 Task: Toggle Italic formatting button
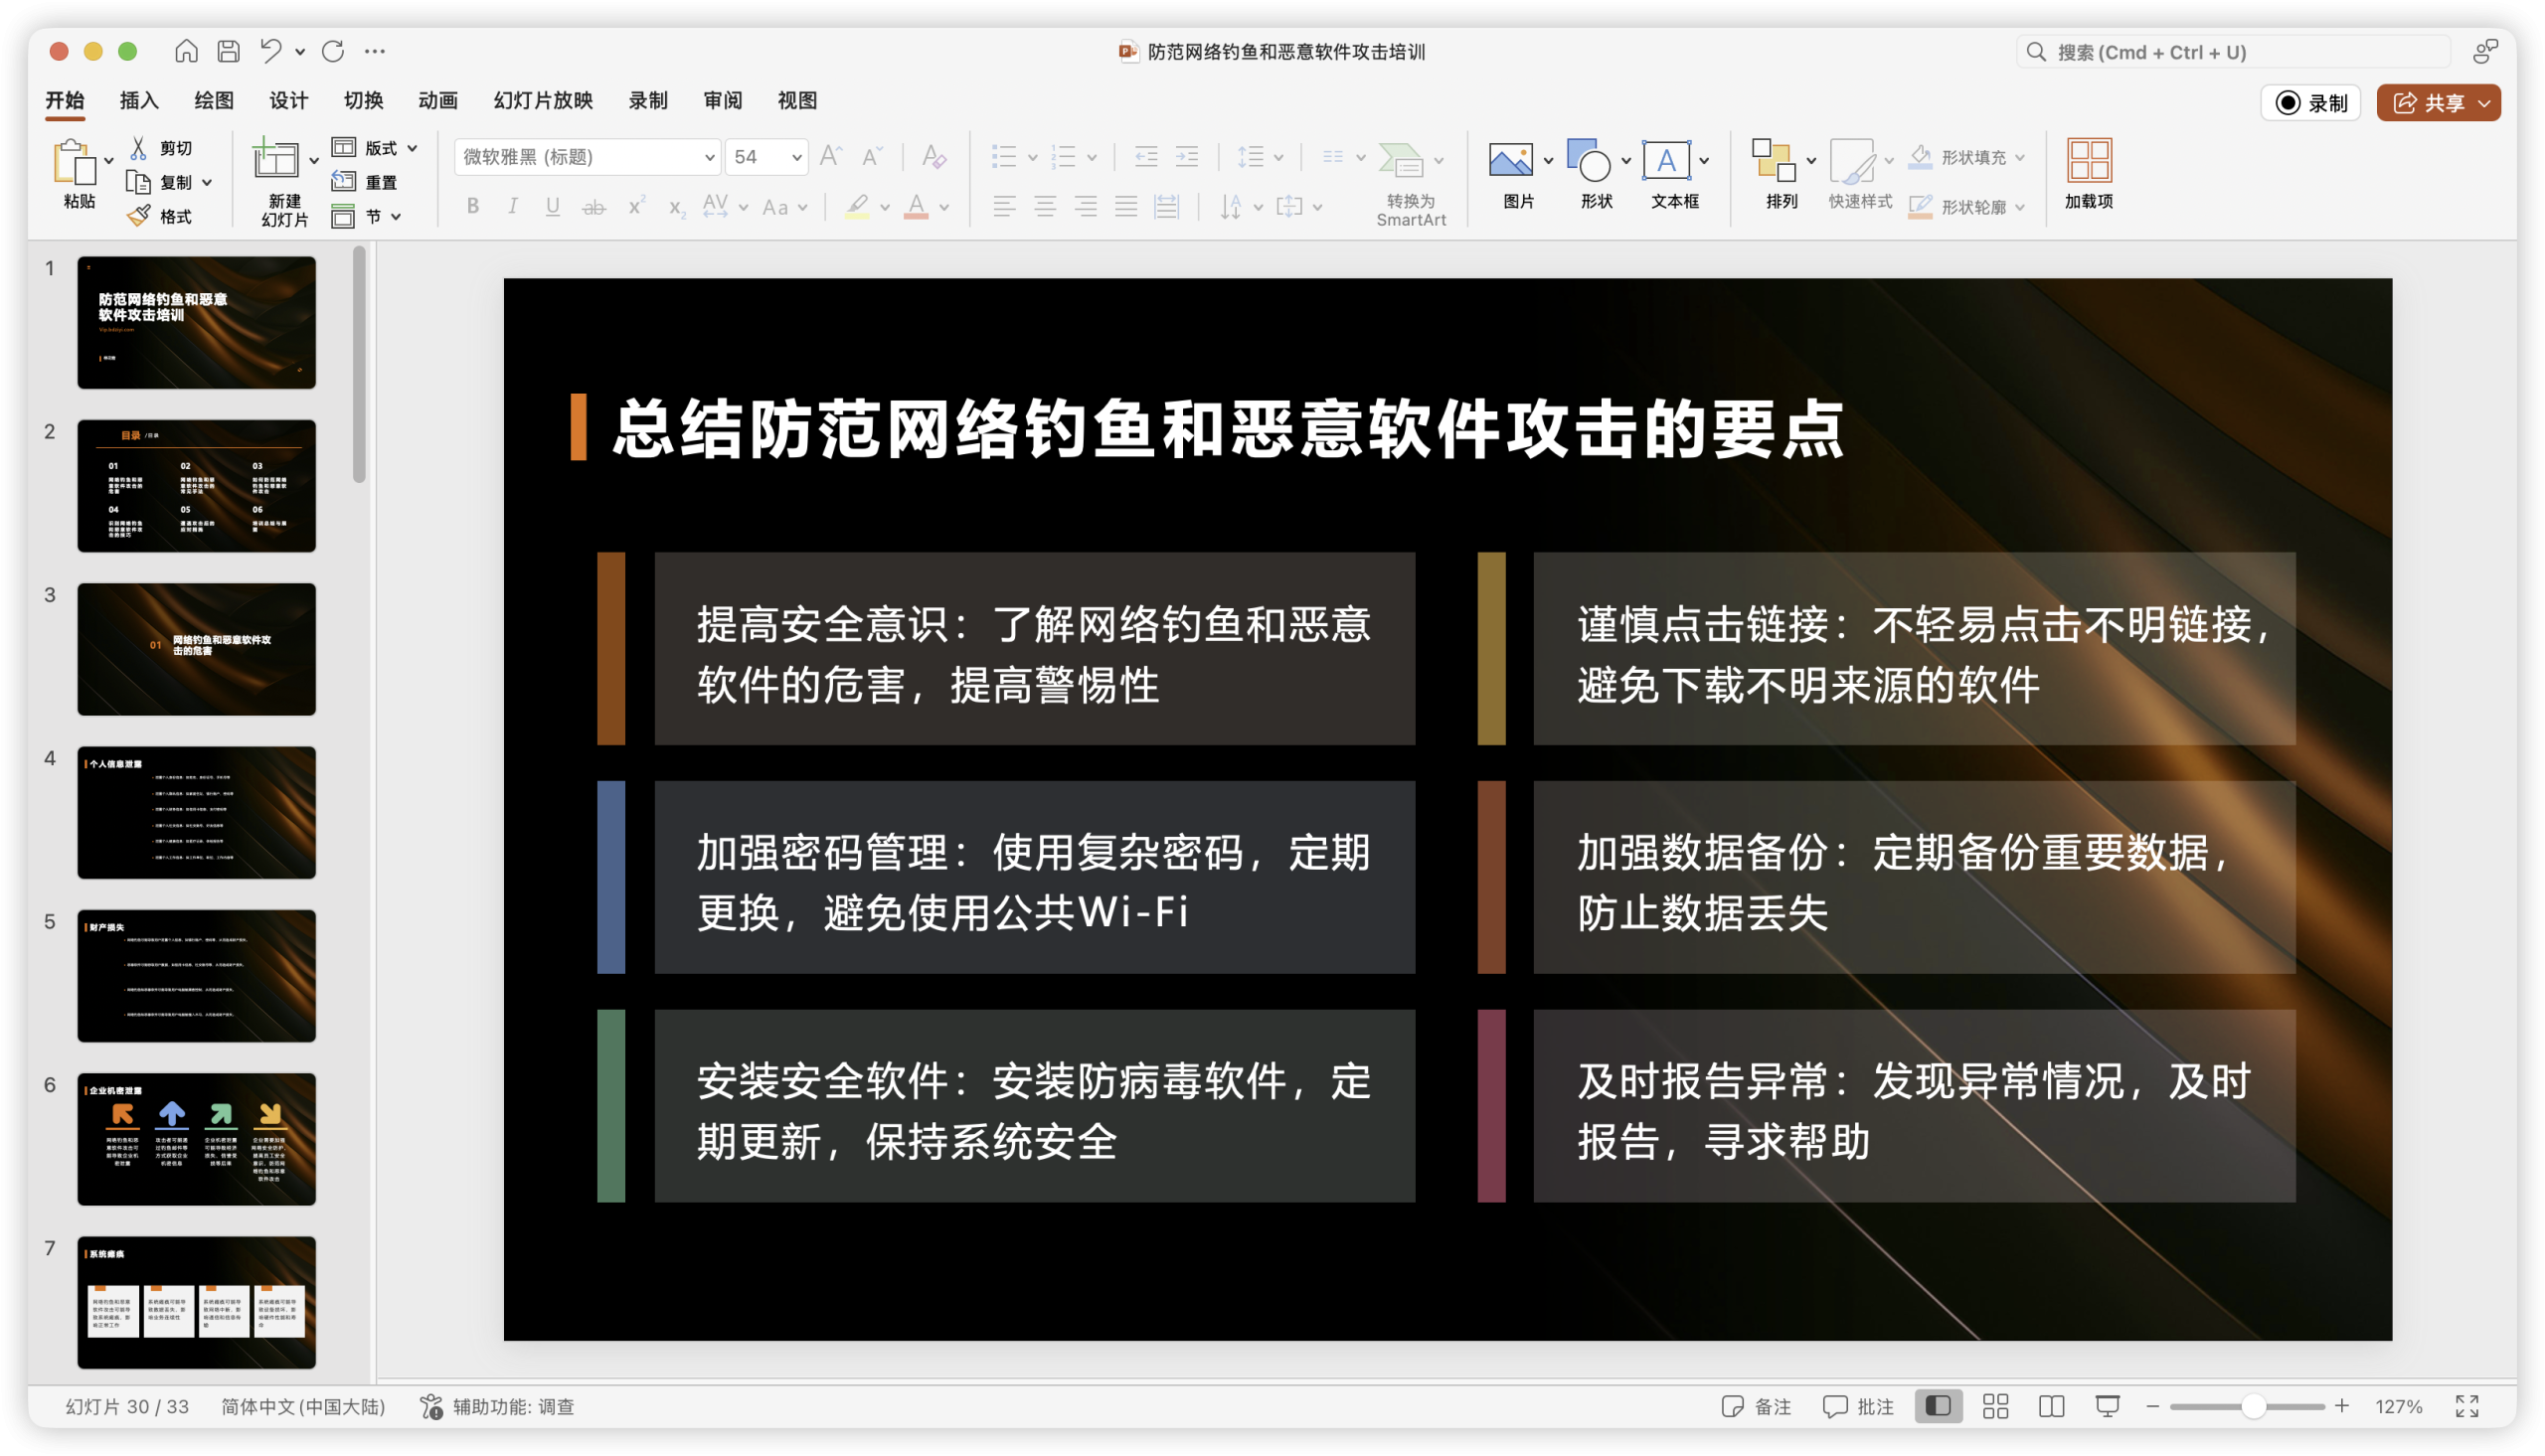tap(512, 206)
